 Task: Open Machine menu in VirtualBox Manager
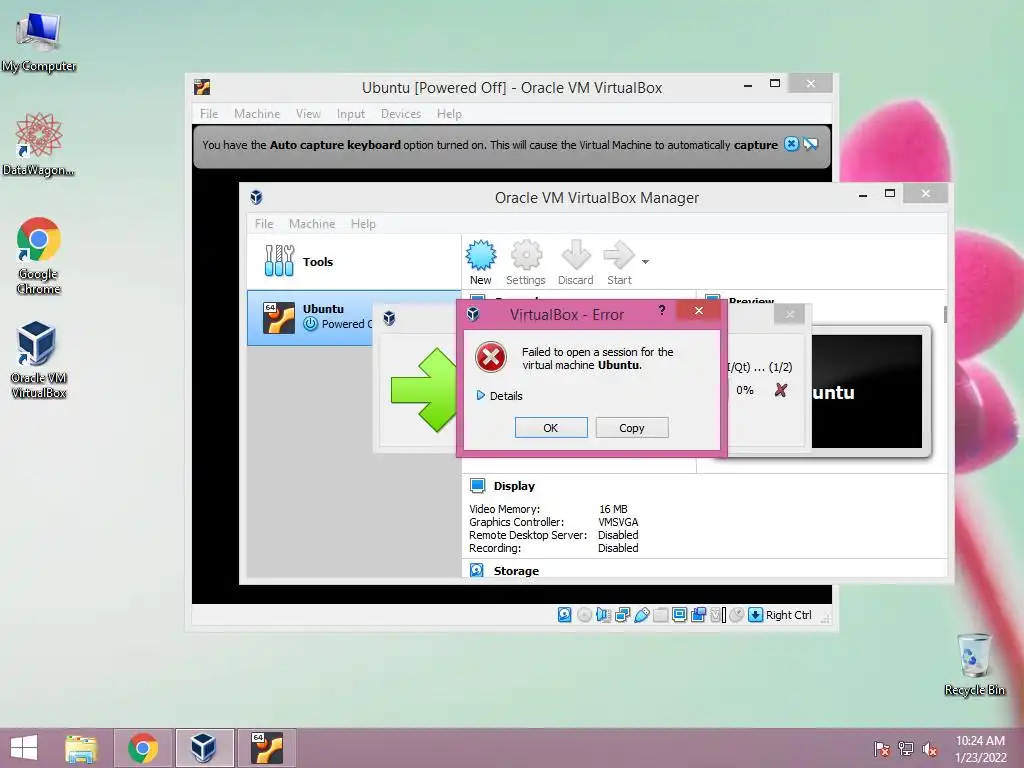pyautogui.click(x=312, y=223)
